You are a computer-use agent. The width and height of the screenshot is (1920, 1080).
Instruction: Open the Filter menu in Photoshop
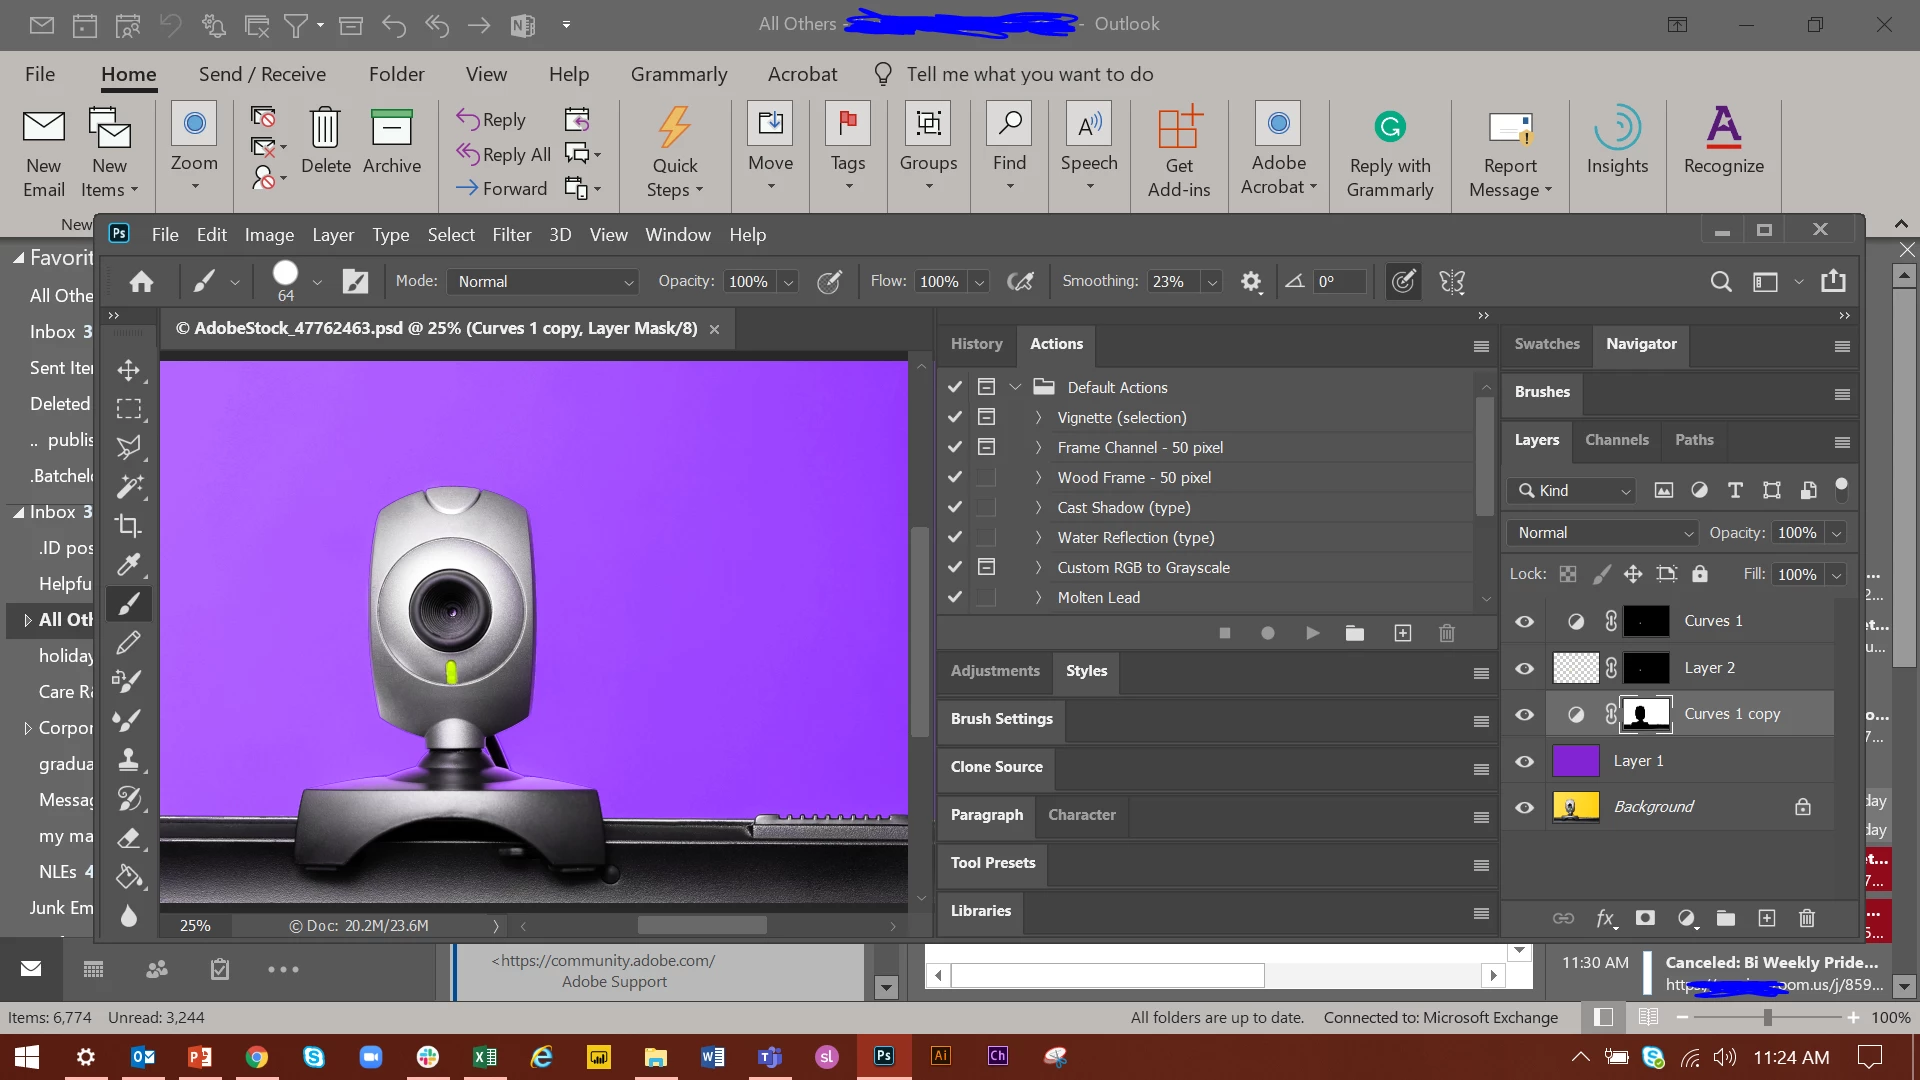tap(511, 235)
